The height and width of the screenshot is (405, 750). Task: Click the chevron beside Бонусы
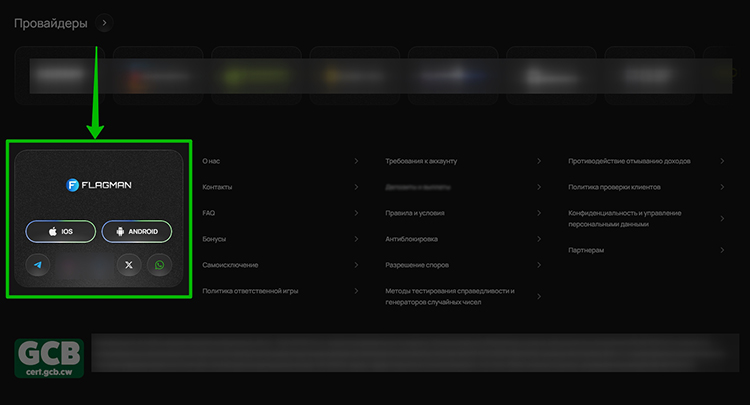click(357, 239)
